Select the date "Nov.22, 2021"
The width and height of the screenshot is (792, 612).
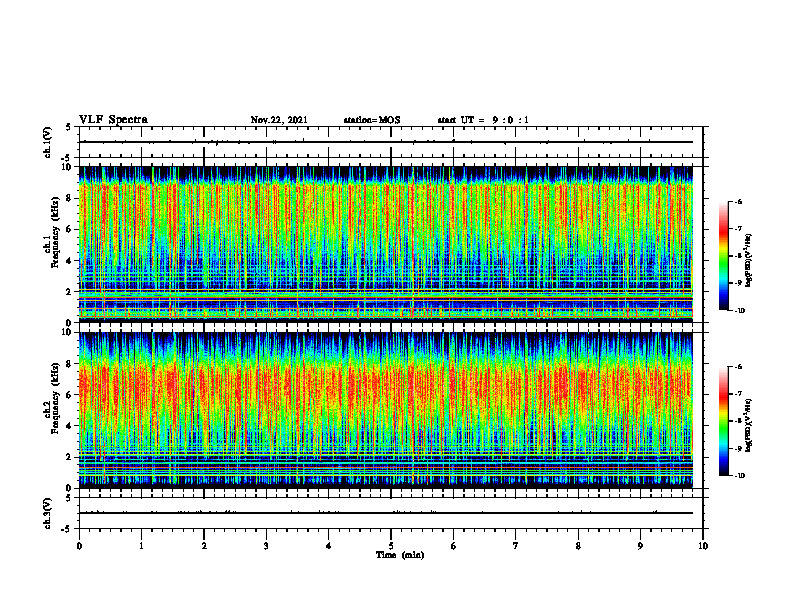[279, 120]
